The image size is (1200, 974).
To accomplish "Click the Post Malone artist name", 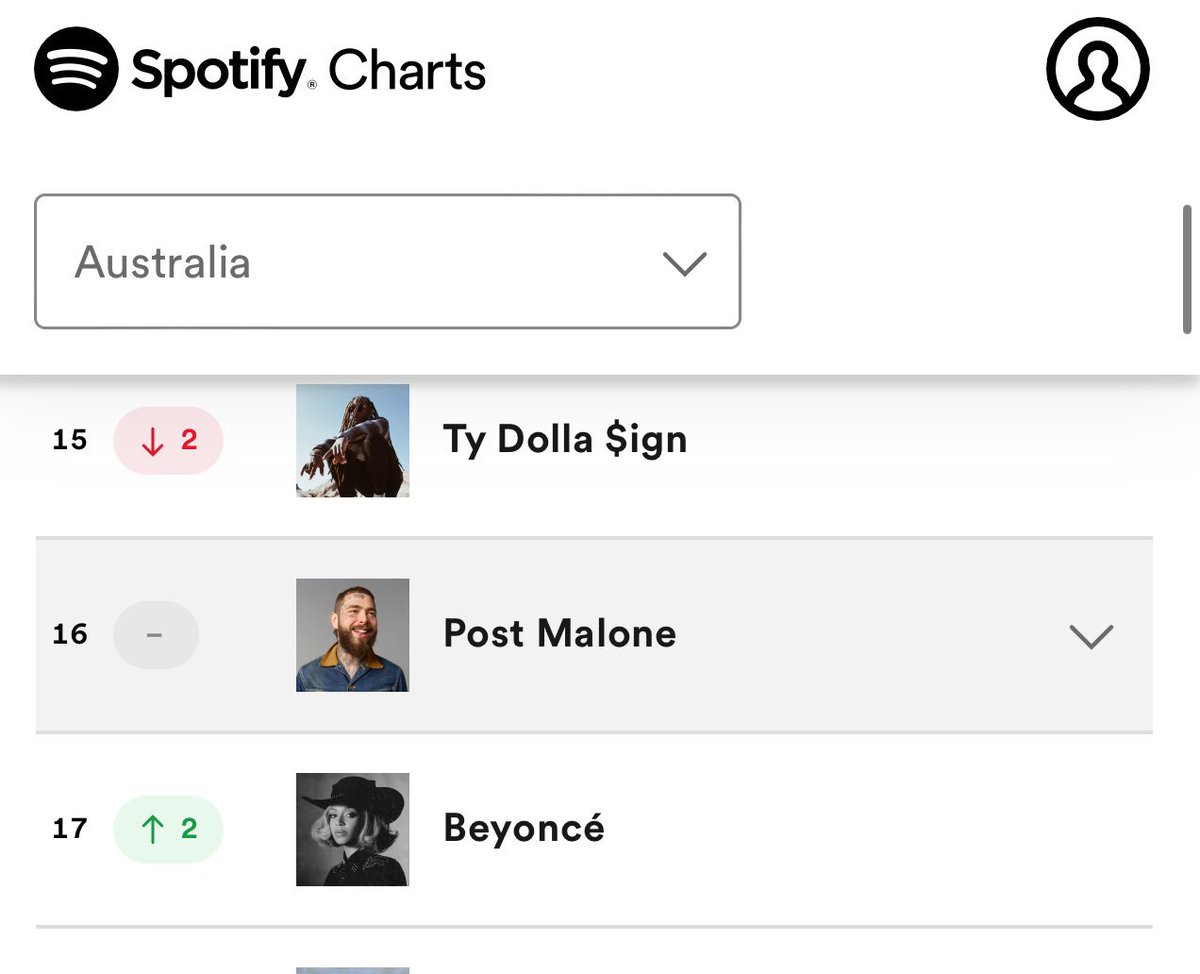I will click(560, 634).
